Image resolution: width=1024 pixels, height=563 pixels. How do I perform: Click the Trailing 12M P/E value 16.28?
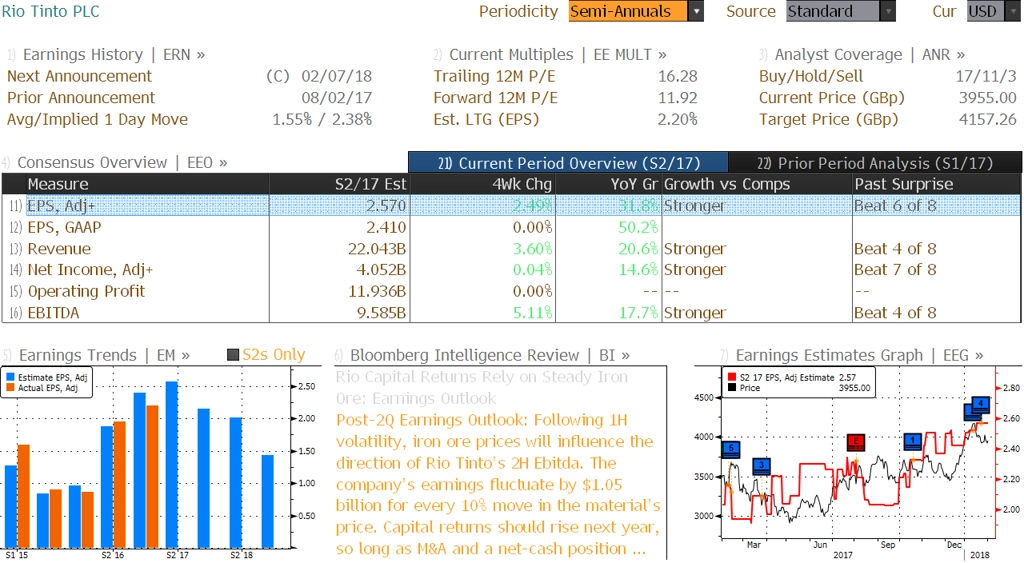[678, 76]
